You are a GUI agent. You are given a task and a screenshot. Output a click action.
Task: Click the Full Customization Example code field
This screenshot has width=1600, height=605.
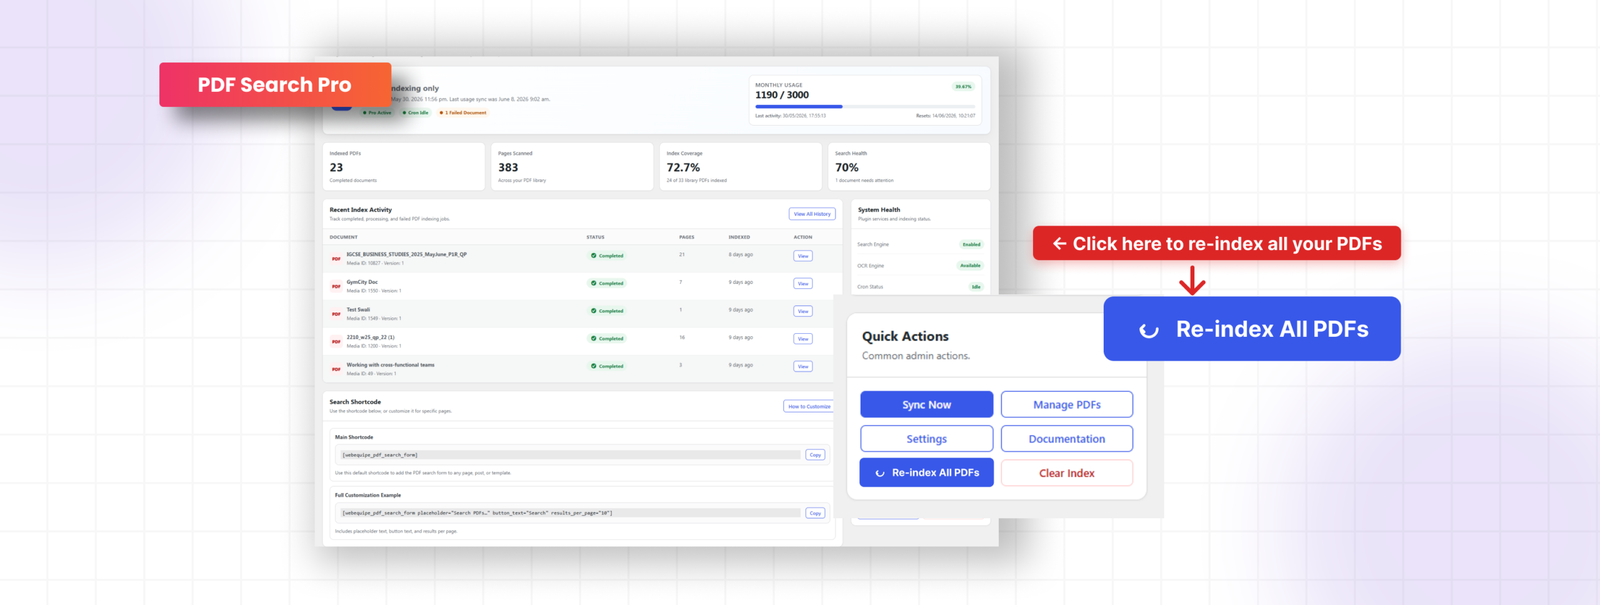pyautogui.click(x=570, y=513)
